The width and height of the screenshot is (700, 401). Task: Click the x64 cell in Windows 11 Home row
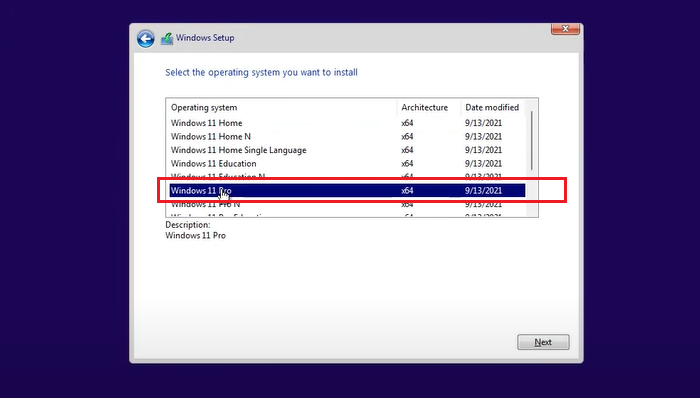[407, 123]
